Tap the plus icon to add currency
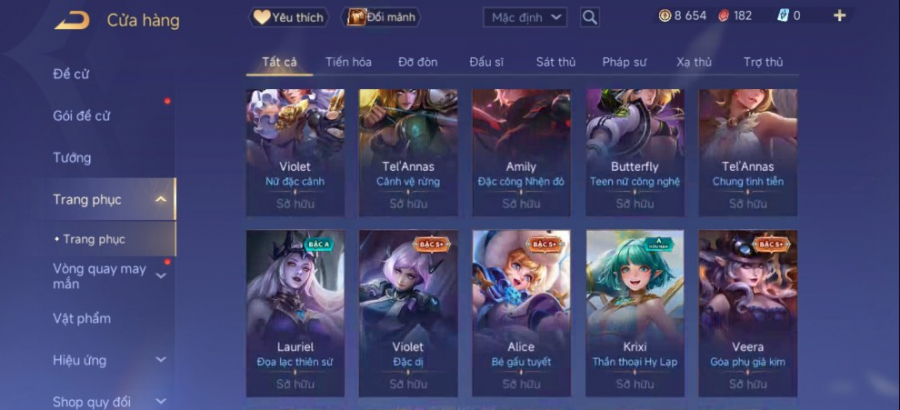 coord(839,16)
